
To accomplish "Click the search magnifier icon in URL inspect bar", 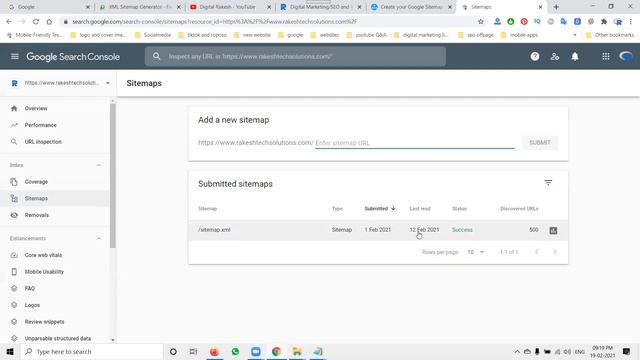I will tap(157, 56).
